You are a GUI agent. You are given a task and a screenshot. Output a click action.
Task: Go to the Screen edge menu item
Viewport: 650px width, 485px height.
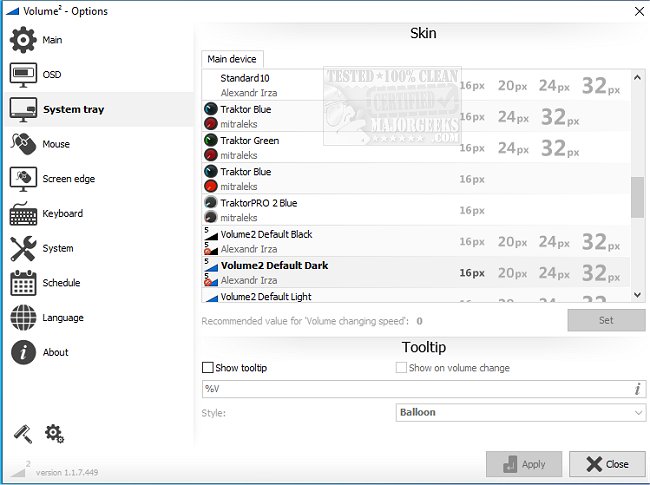(x=69, y=179)
